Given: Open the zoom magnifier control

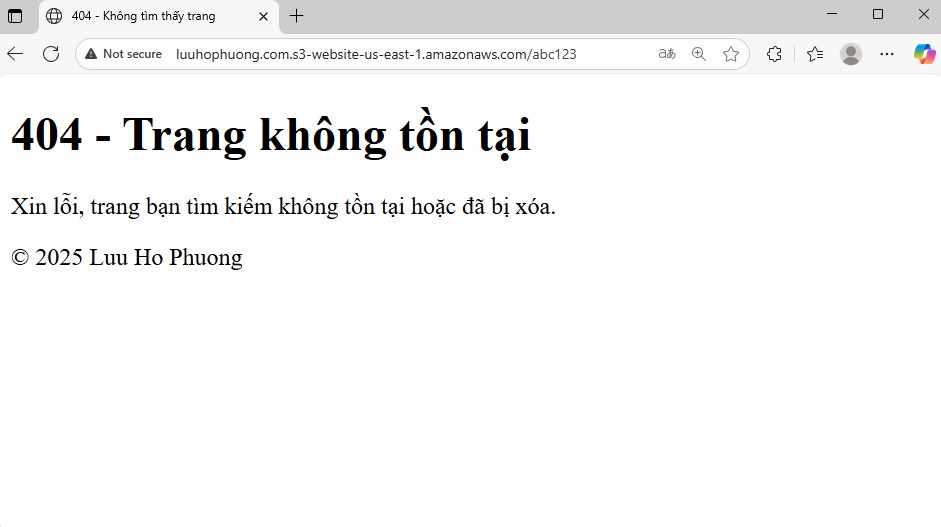Looking at the screenshot, I should click(699, 54).
